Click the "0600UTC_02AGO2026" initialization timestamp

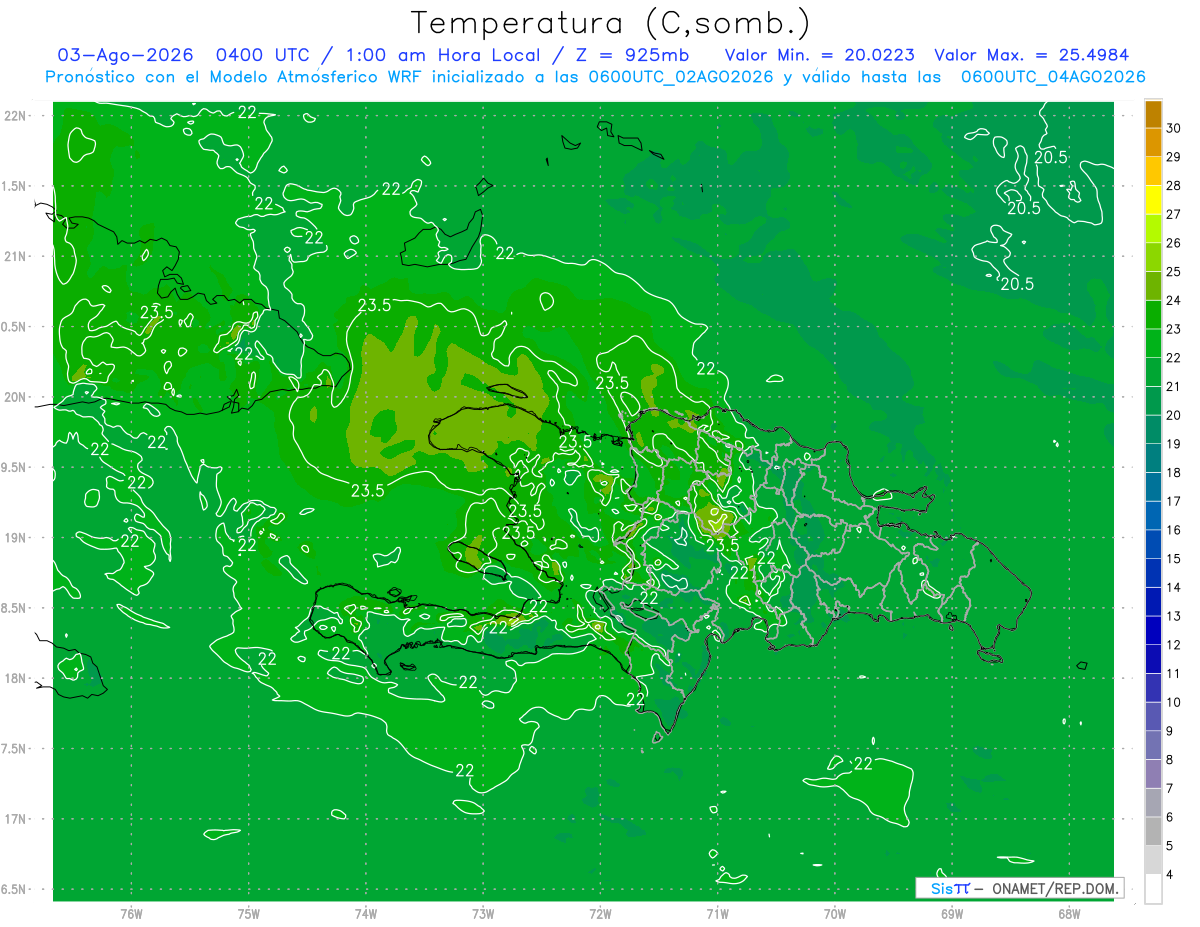680,77
